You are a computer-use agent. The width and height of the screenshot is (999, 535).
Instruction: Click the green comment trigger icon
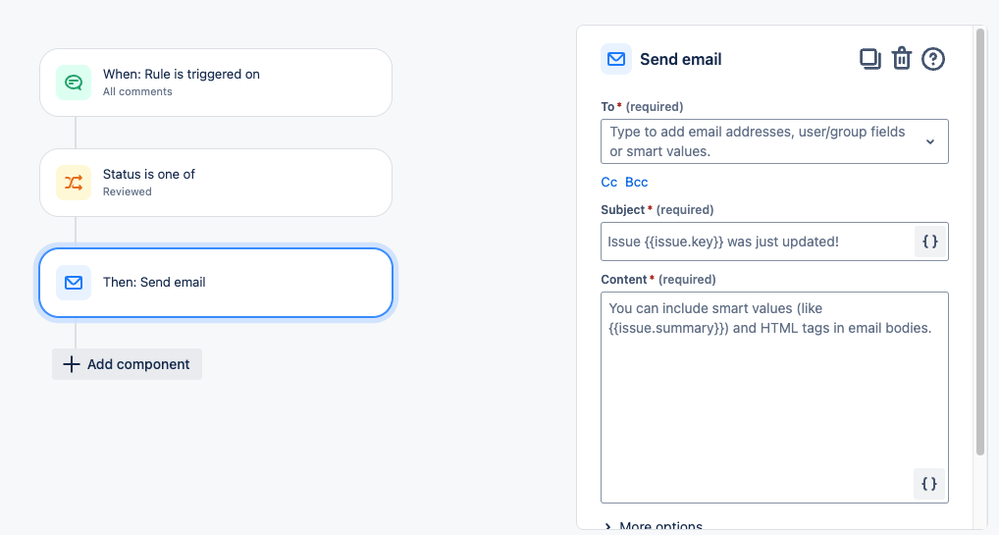pyautogui.click(x=73, y=83)
